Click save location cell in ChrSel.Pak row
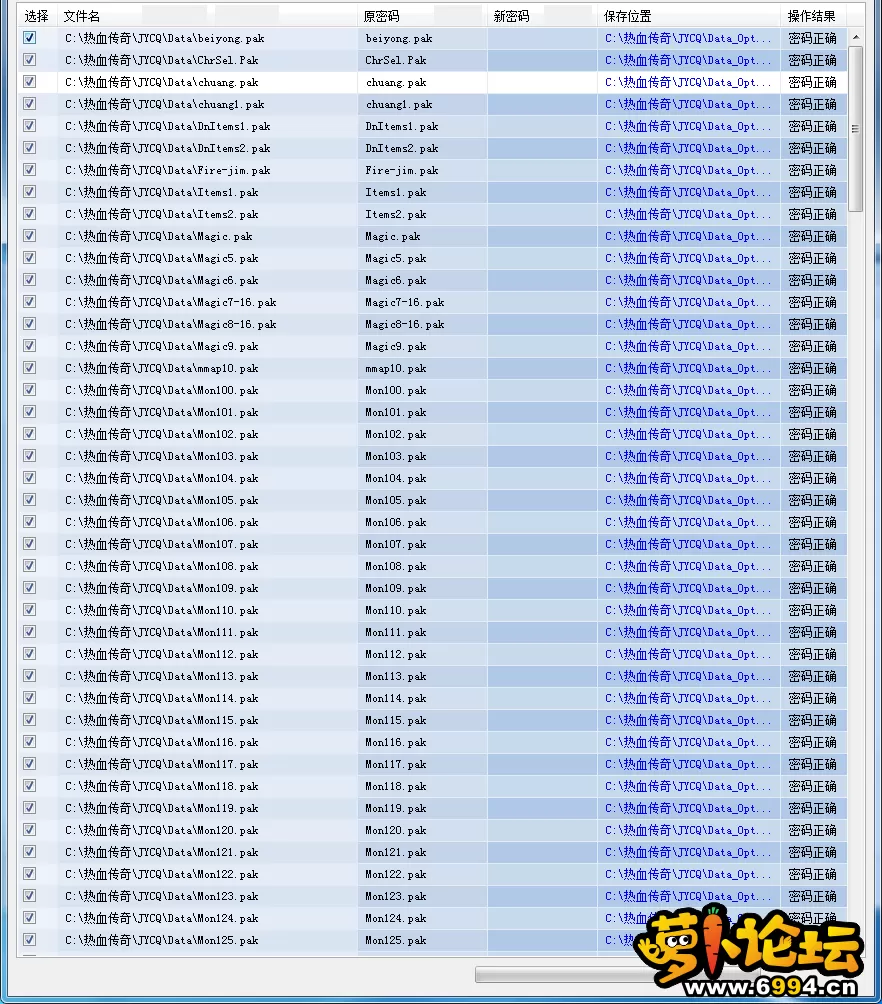Image resolution: width=882 pixels, height=1004 pixels. click(x=688, y=60)
